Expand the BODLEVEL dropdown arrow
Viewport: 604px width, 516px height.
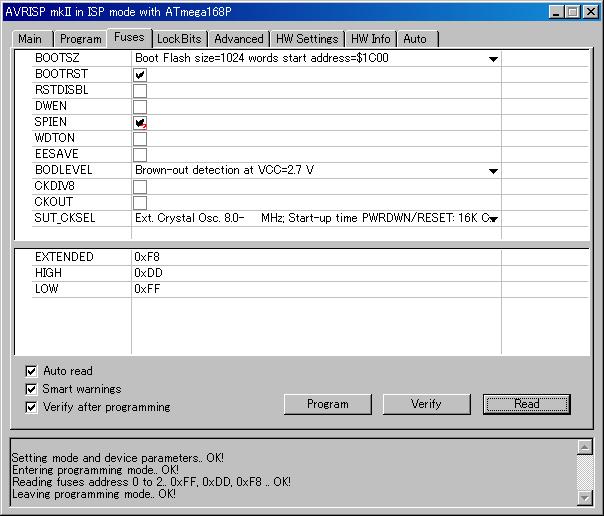(493, 171)
